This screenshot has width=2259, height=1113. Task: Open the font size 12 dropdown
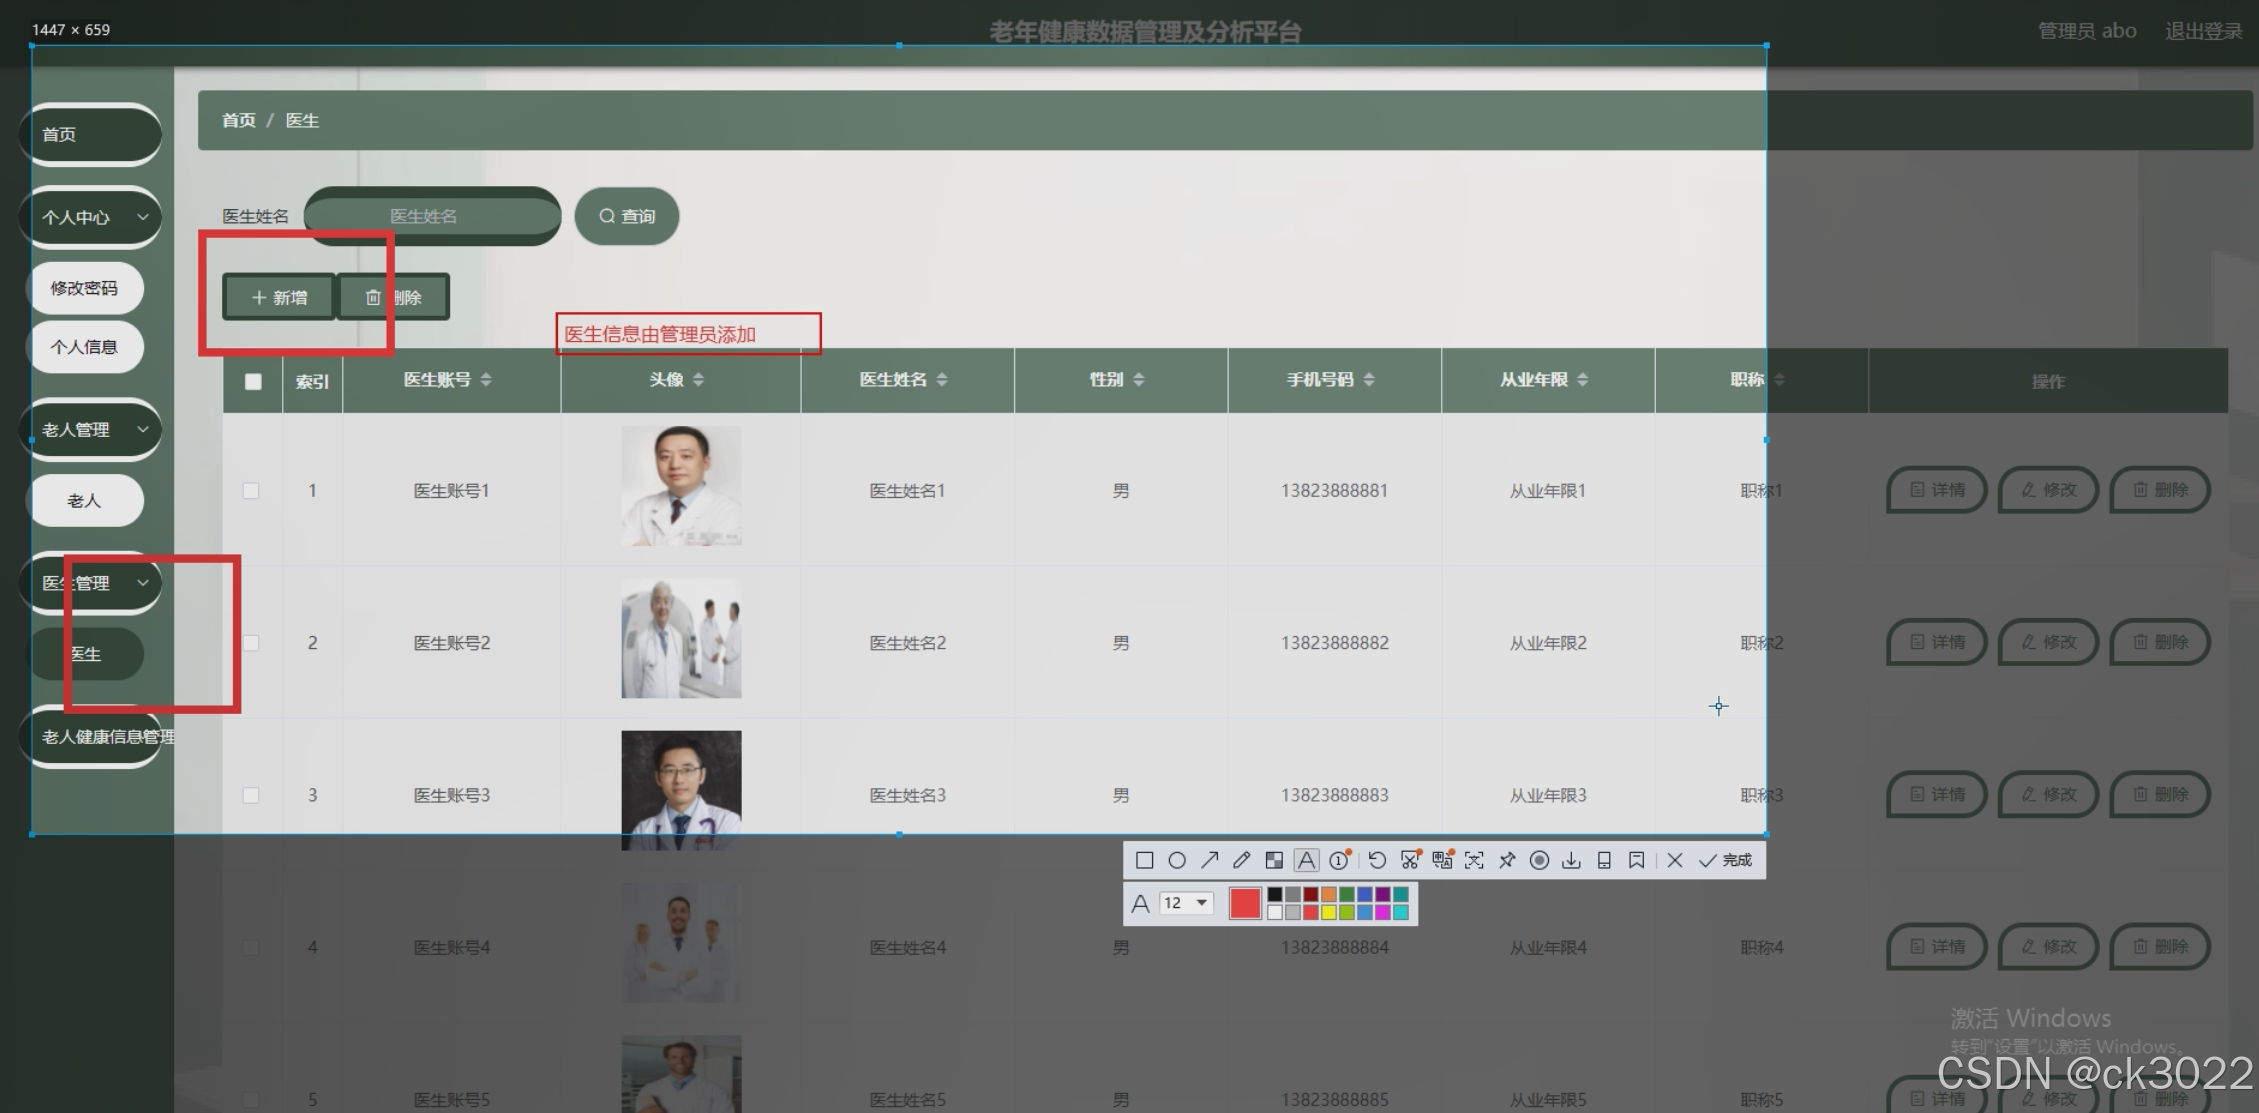[x=1187, y=903]
